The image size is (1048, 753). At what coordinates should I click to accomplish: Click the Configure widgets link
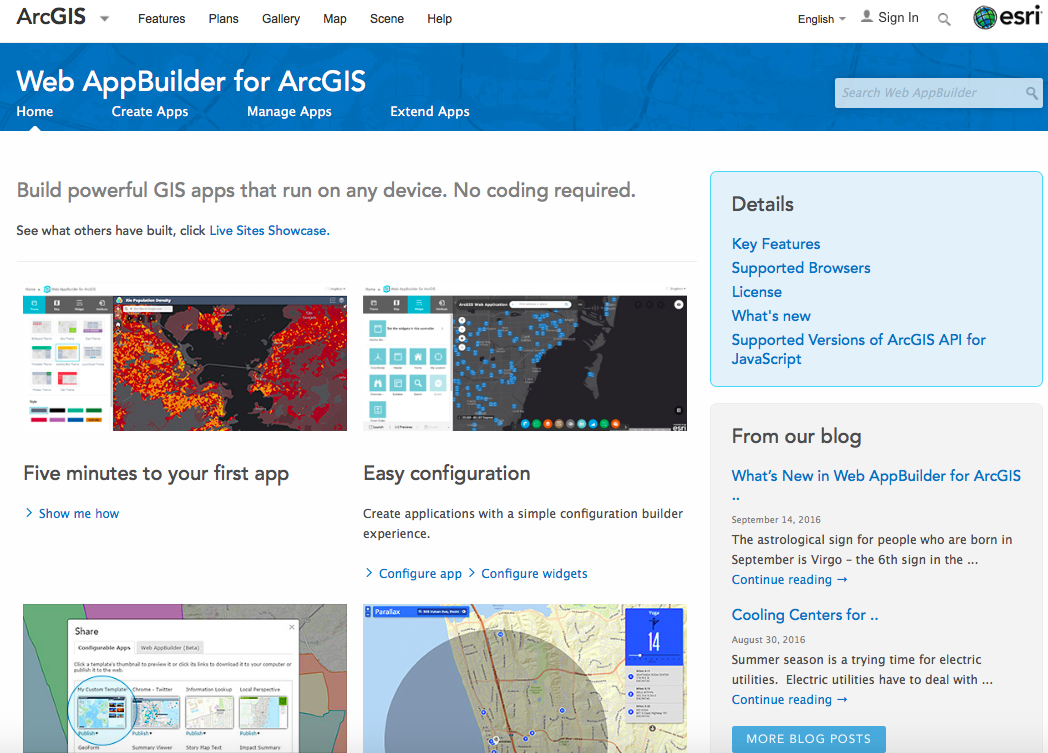(x=535, y=573)
